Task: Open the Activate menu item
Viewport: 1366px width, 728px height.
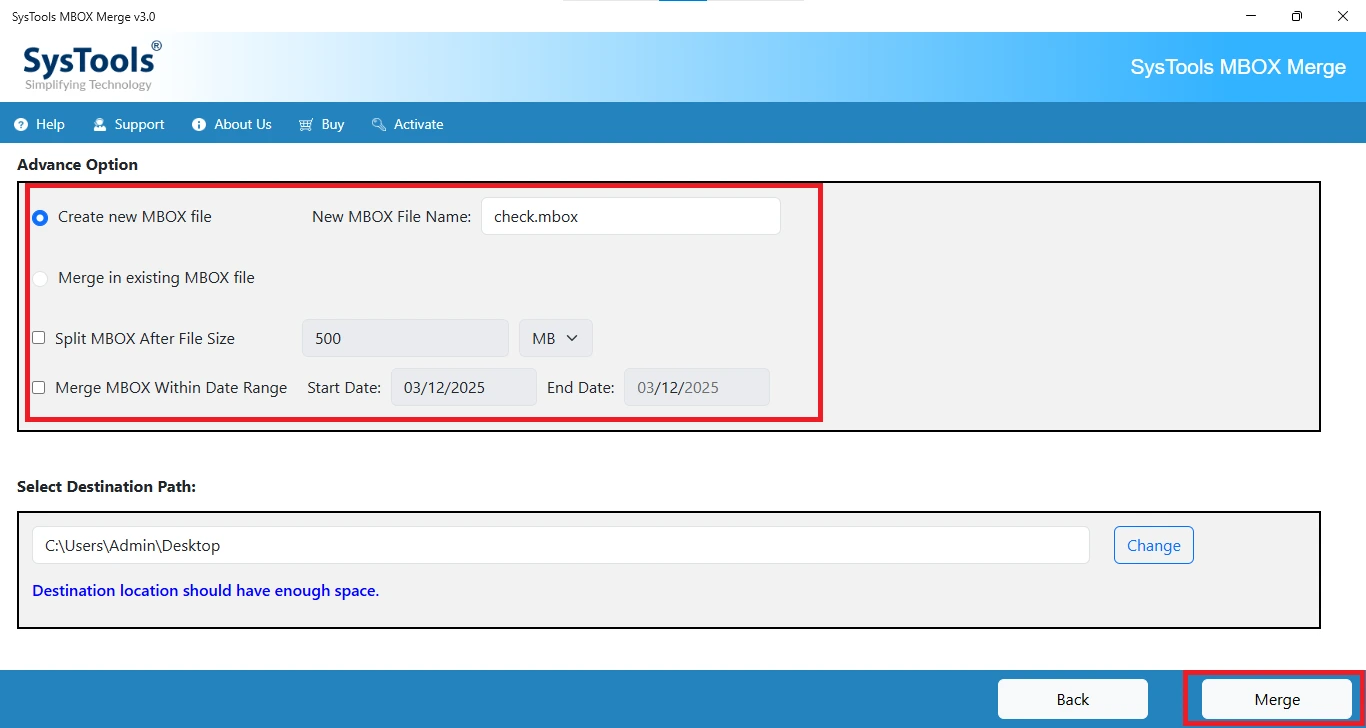Action: [x=408, y=125]
